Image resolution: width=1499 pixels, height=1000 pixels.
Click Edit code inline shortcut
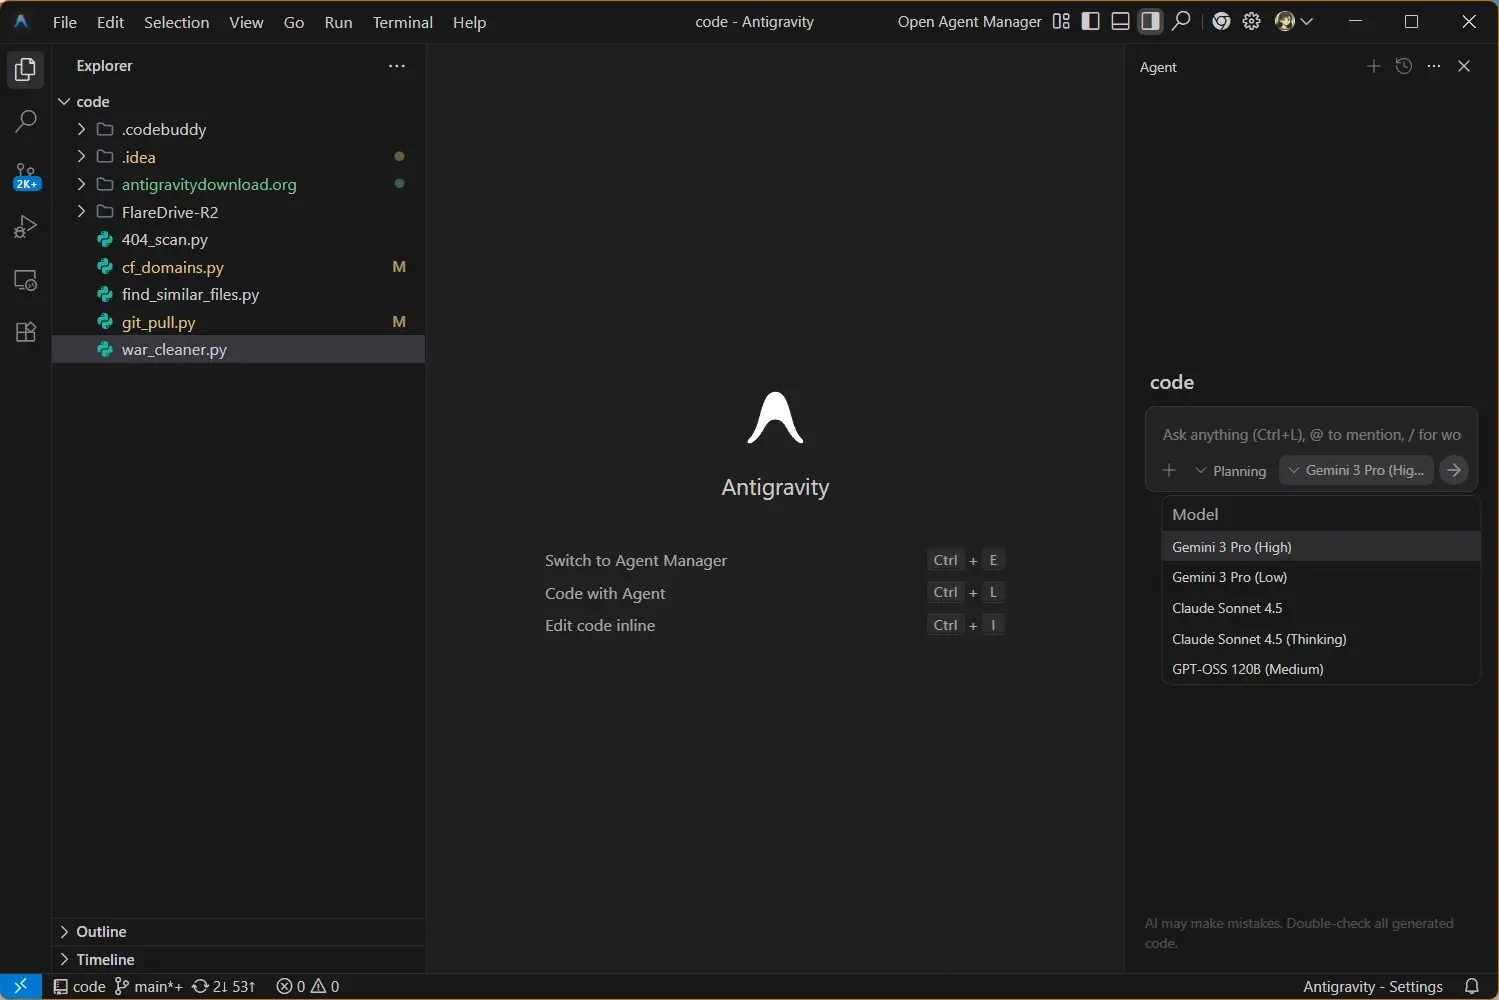[600, 626]
